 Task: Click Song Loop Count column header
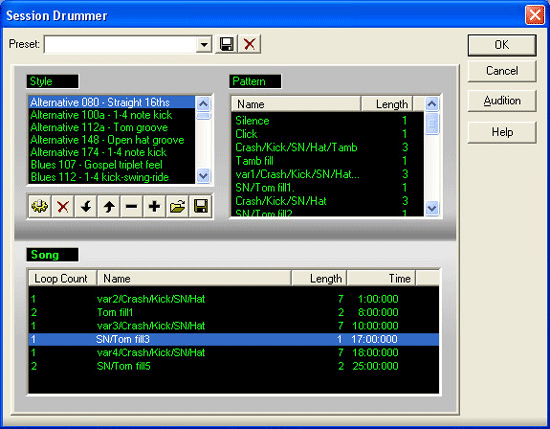62,279
